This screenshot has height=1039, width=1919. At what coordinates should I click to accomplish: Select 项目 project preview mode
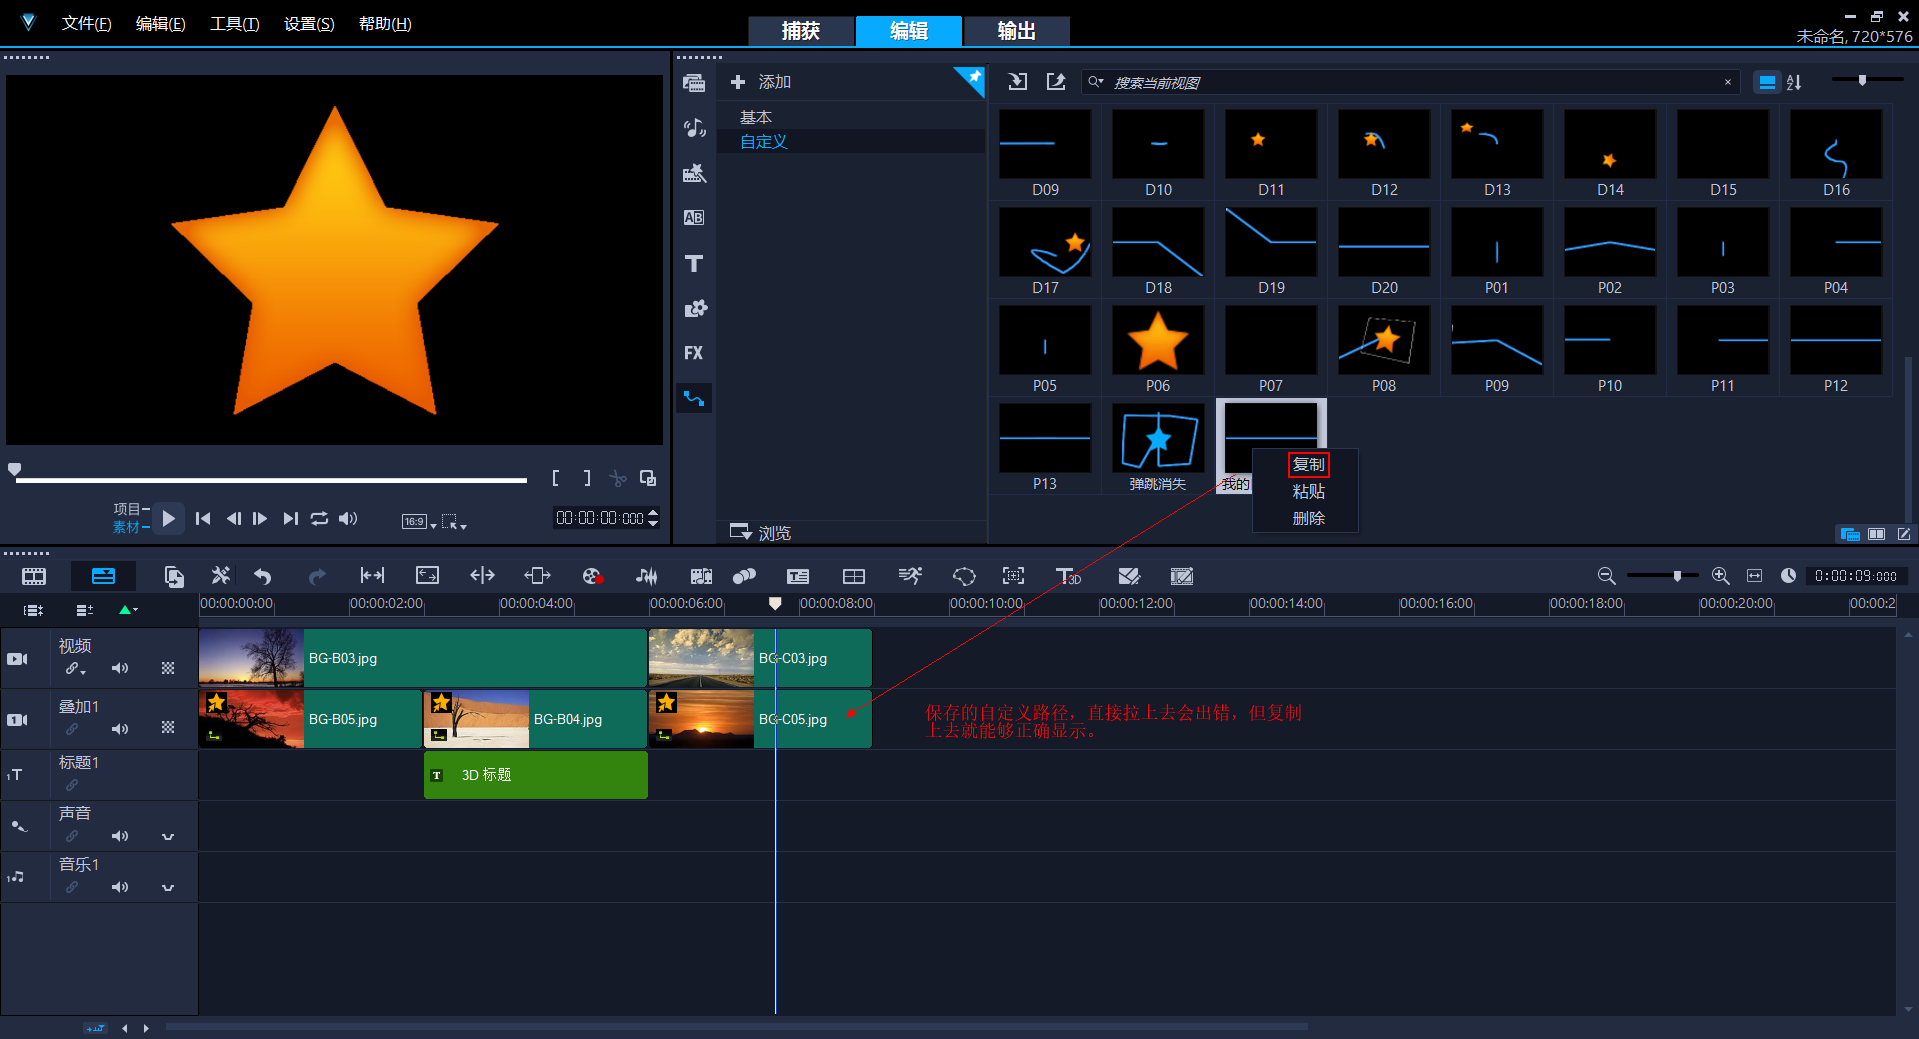coord(126,509)
